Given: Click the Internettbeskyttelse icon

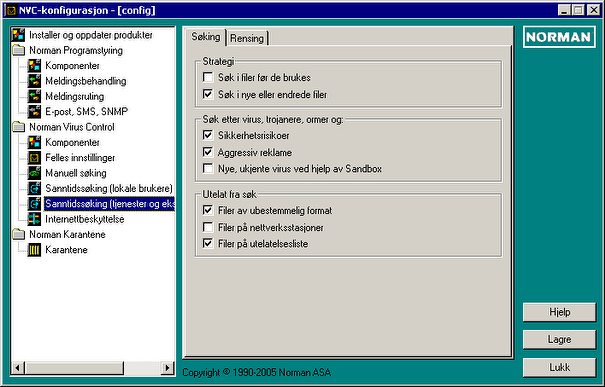Looking at the screenshot, I should 34,219.
